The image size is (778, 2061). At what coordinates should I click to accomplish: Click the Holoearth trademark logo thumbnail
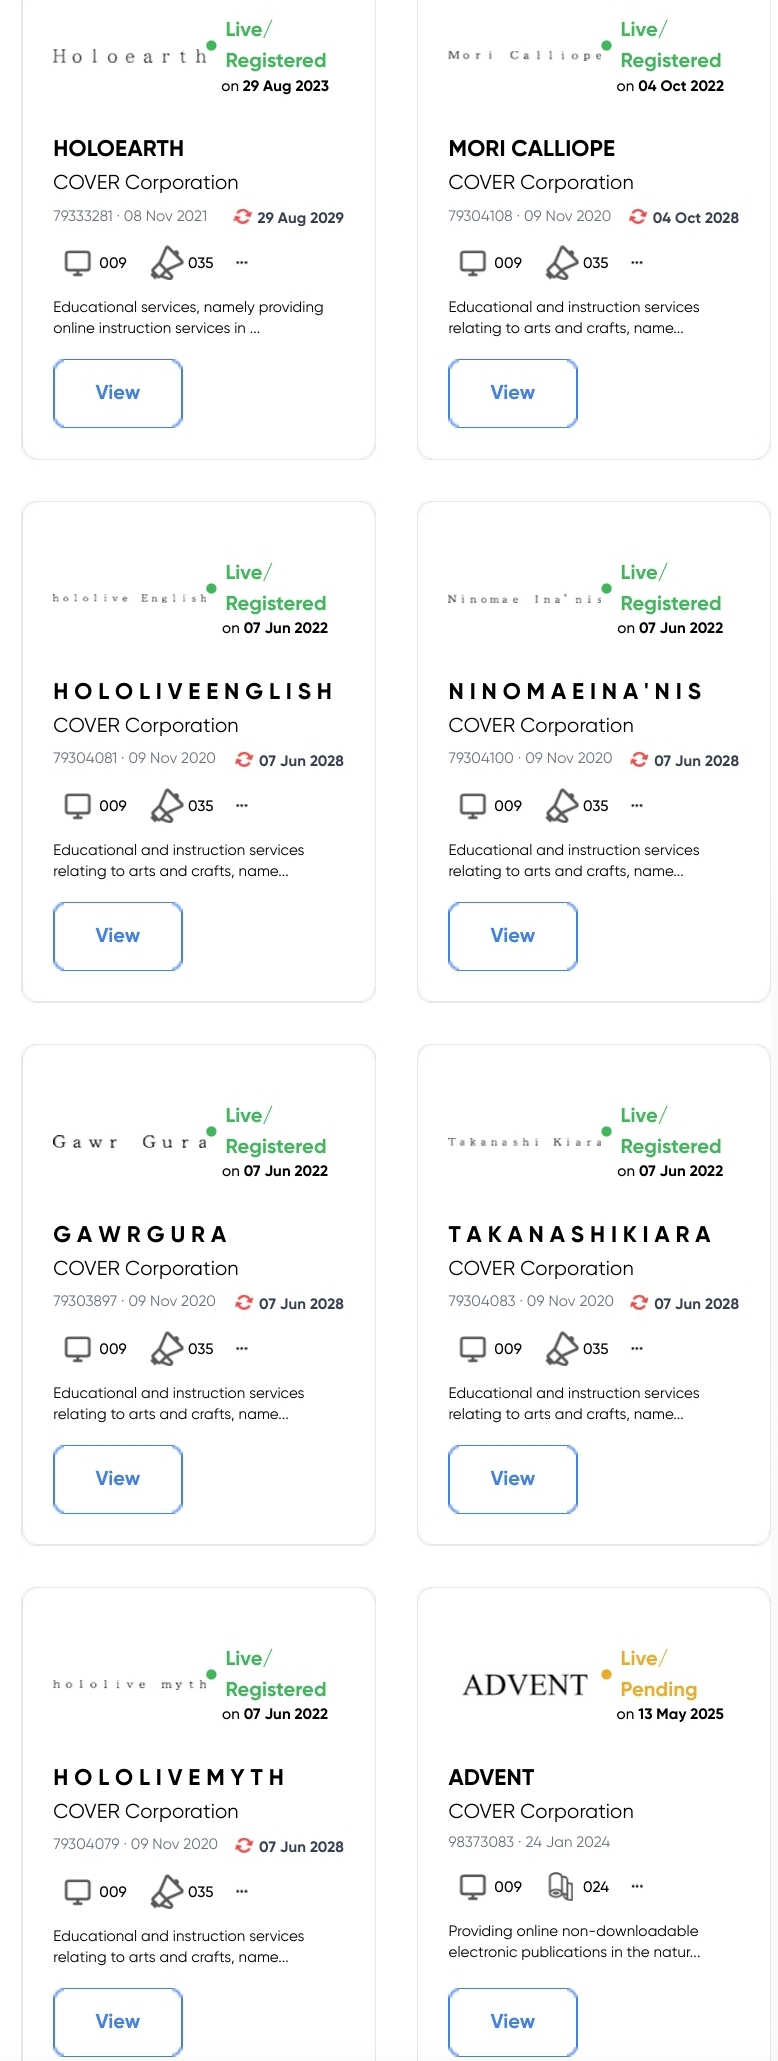(129, 57)
